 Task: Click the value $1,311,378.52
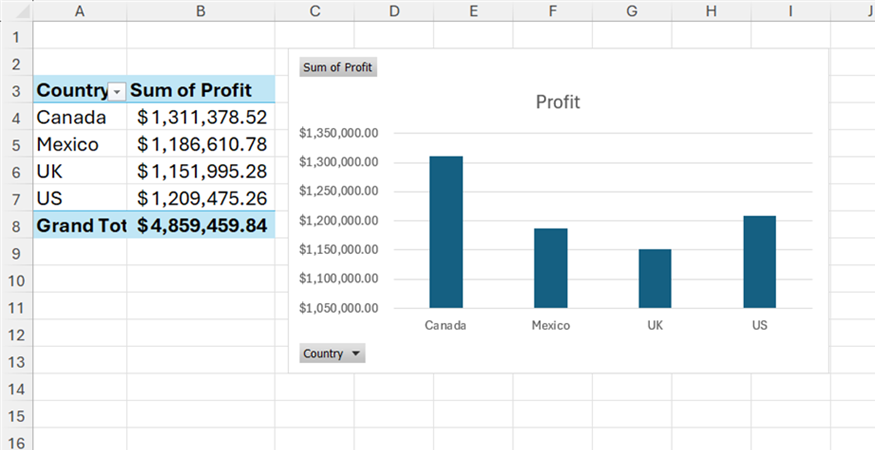click(x=201, y=117)
